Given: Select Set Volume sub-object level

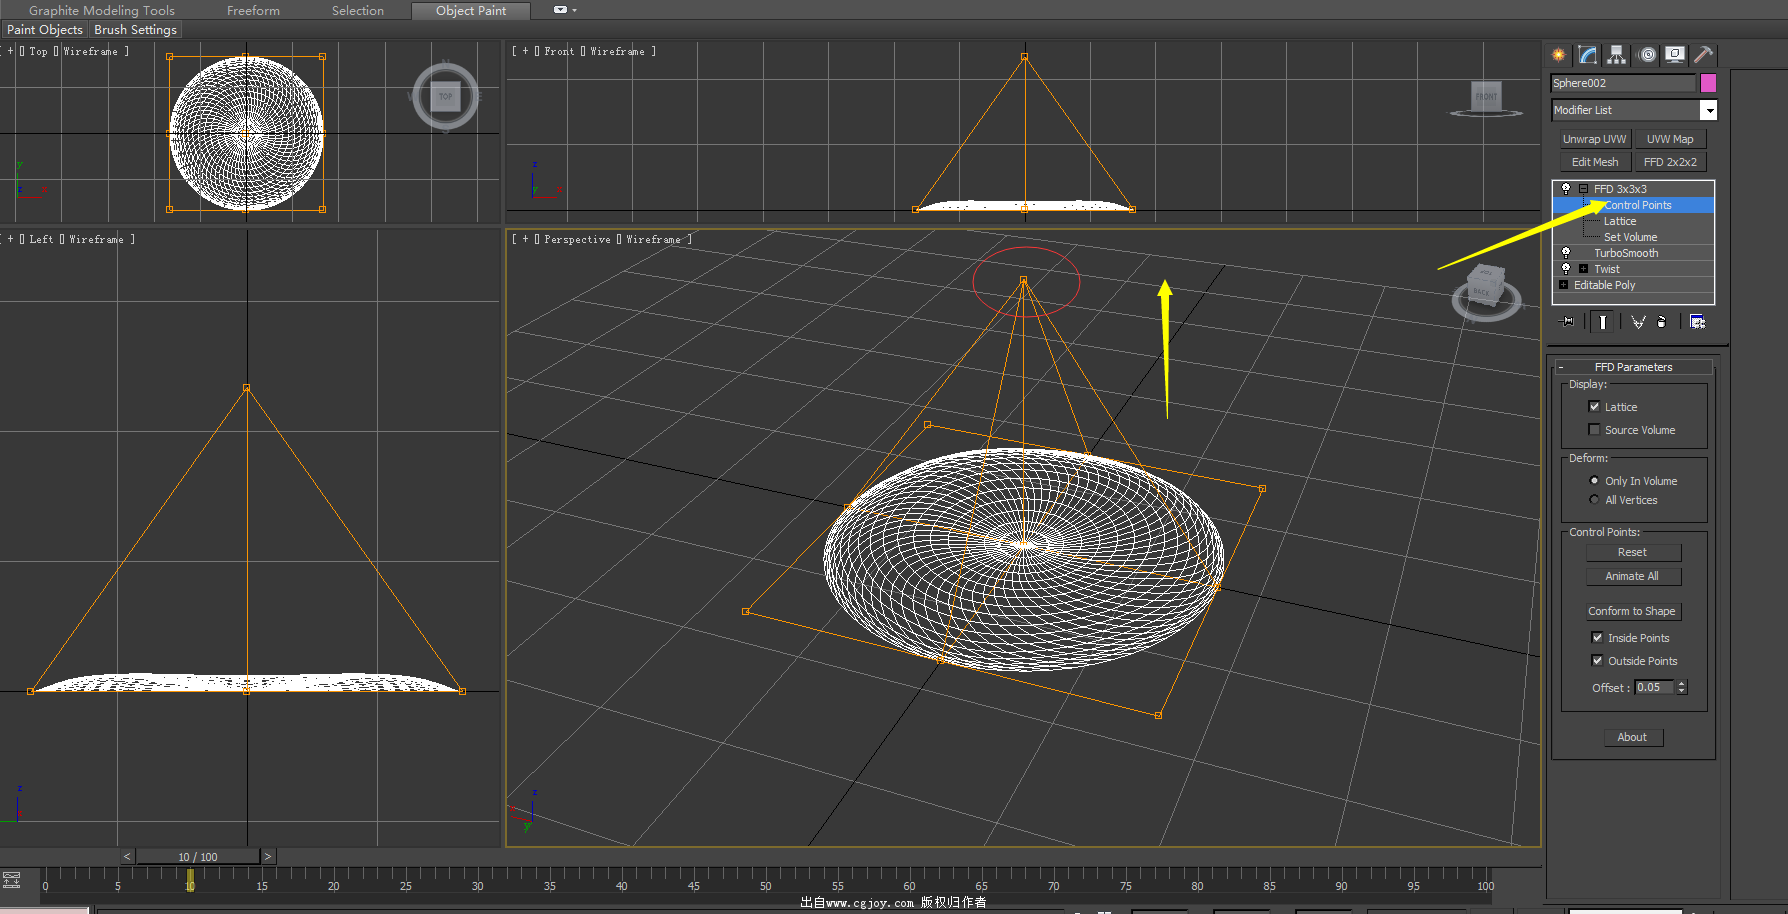Looking at the screenshot, I should pos(1630,237).
